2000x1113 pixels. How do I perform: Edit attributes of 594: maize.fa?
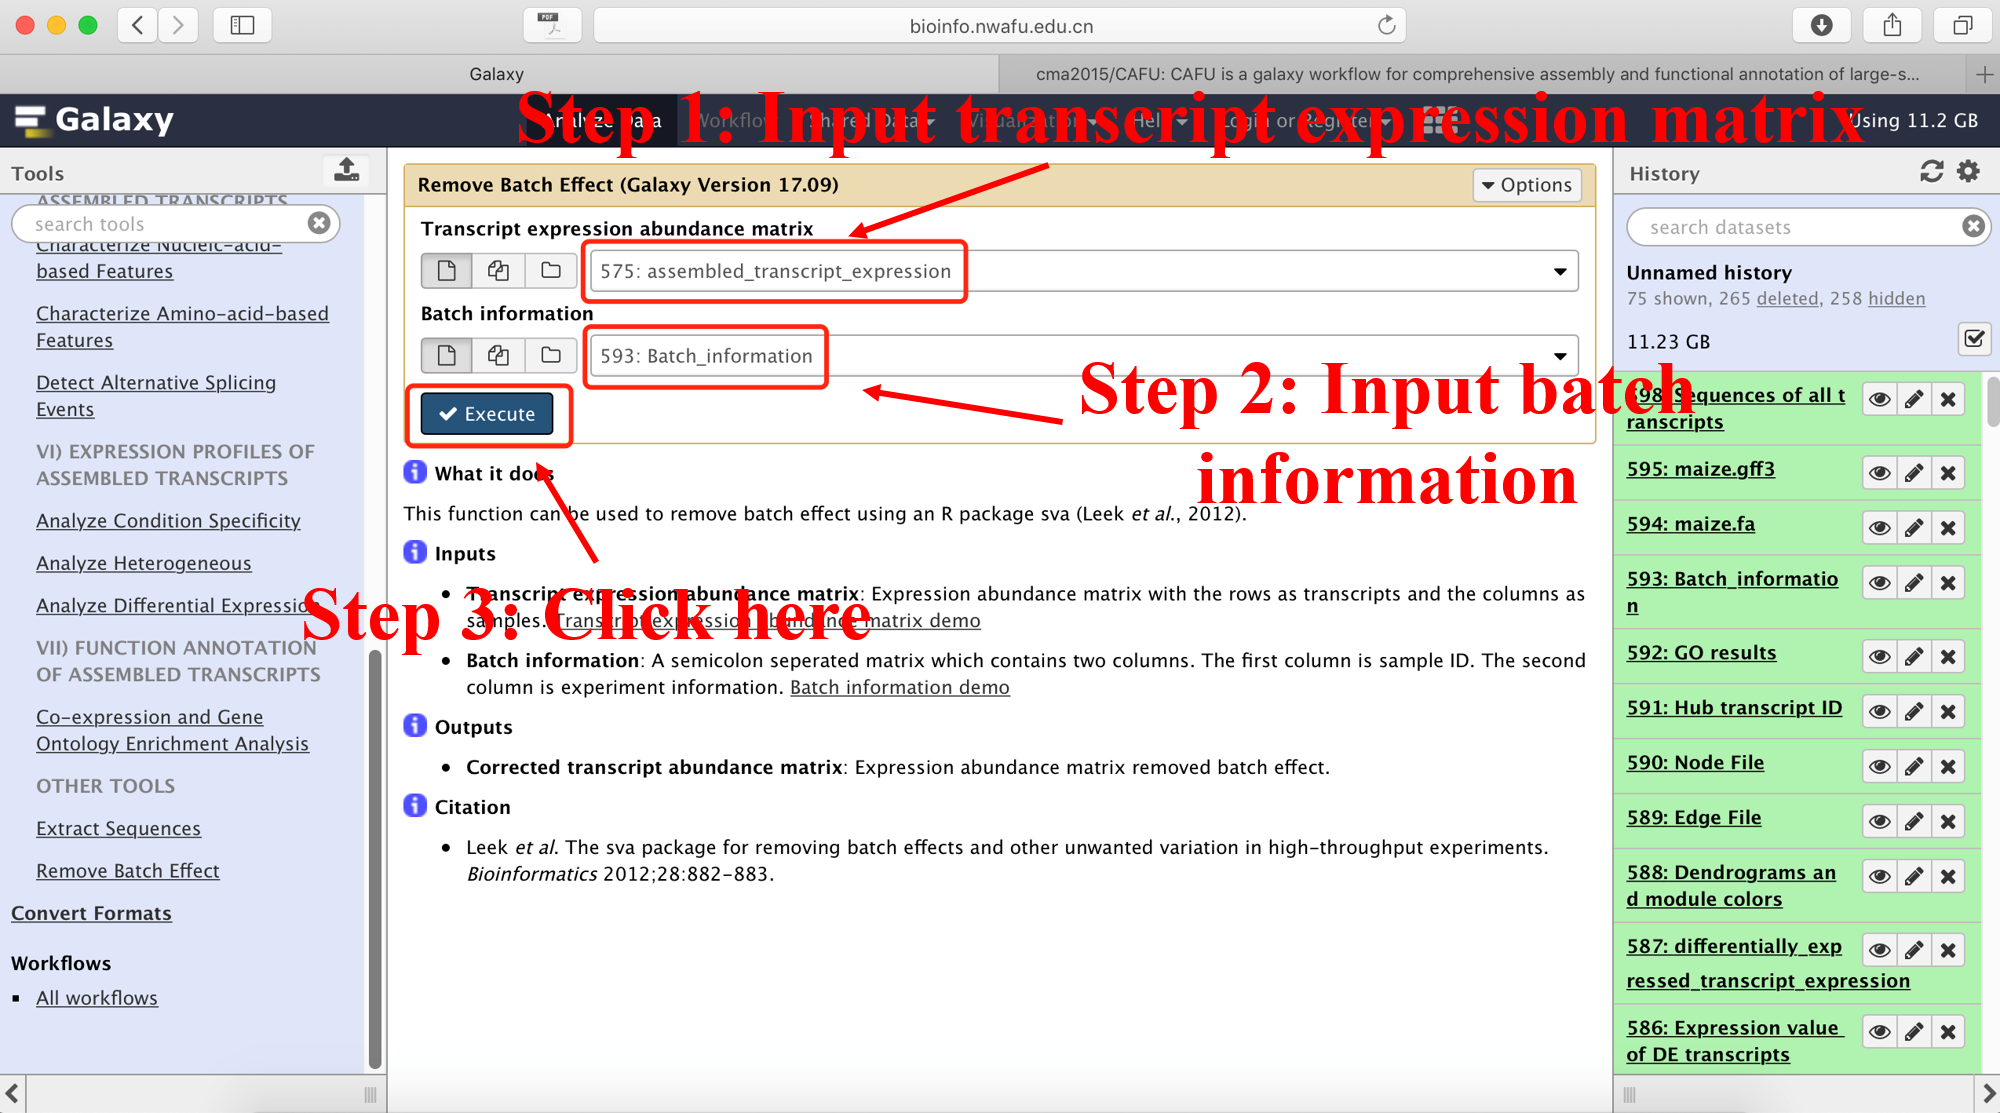tap(1914, 528)
